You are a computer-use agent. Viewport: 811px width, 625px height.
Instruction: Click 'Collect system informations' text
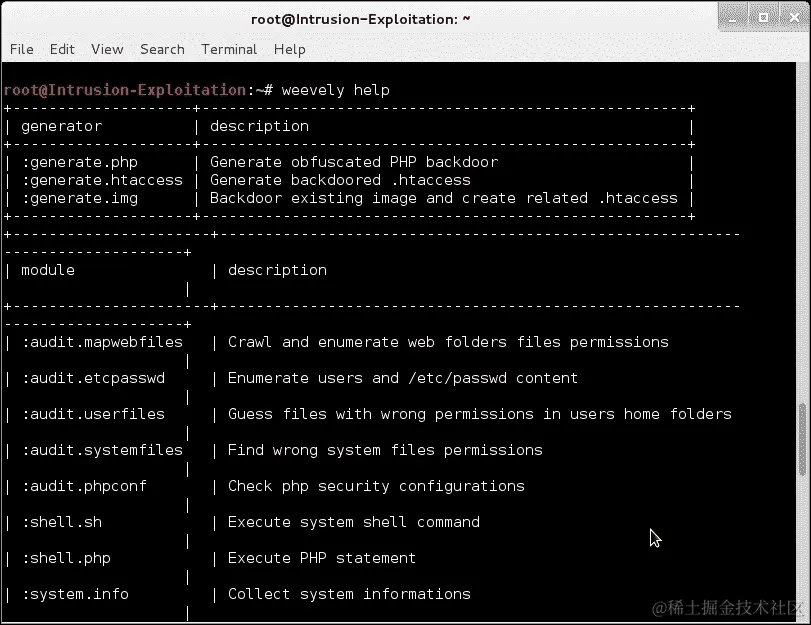click(x=349, y=594)
